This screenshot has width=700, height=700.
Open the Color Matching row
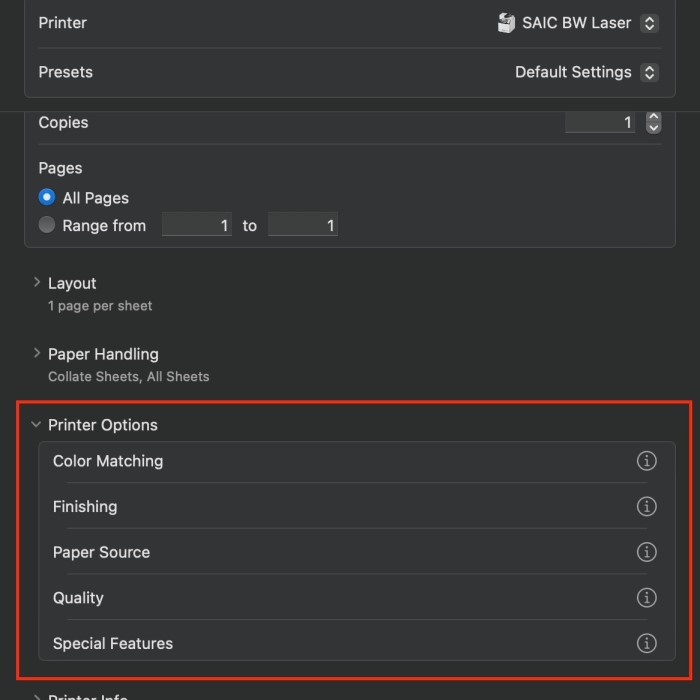(x=357, y=461)
